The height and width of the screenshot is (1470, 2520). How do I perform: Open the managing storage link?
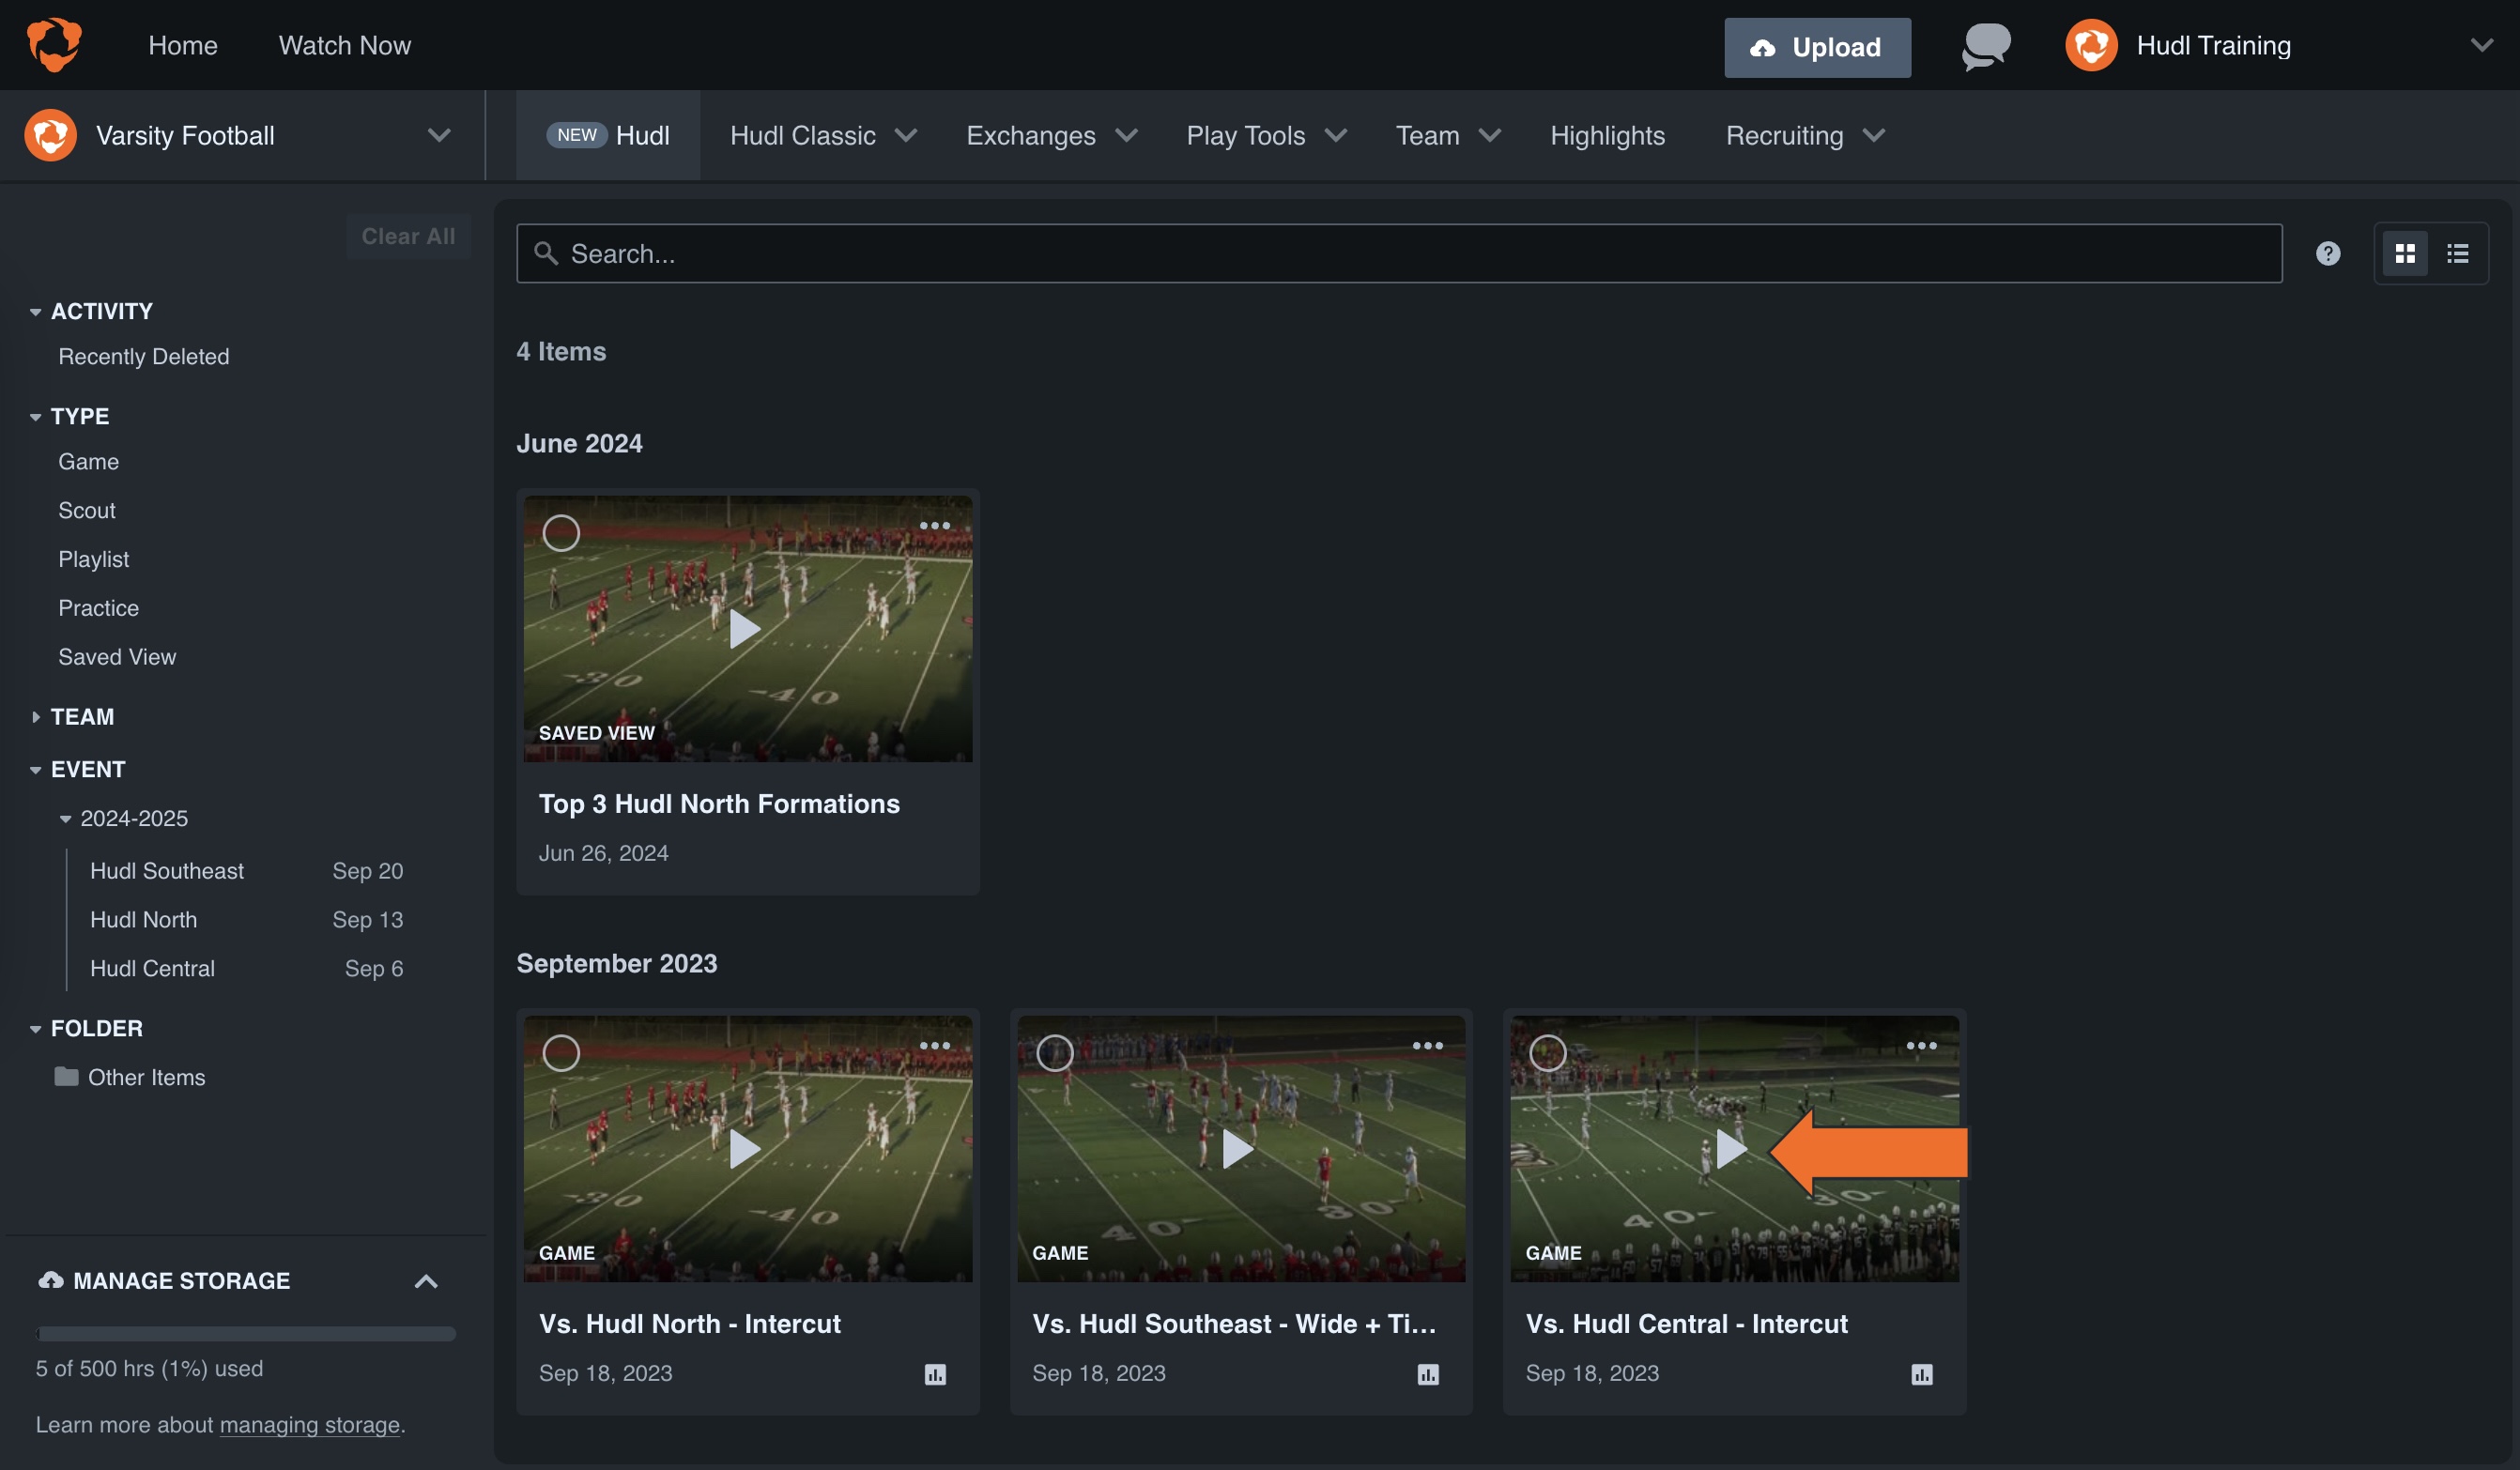[310, 1424]
